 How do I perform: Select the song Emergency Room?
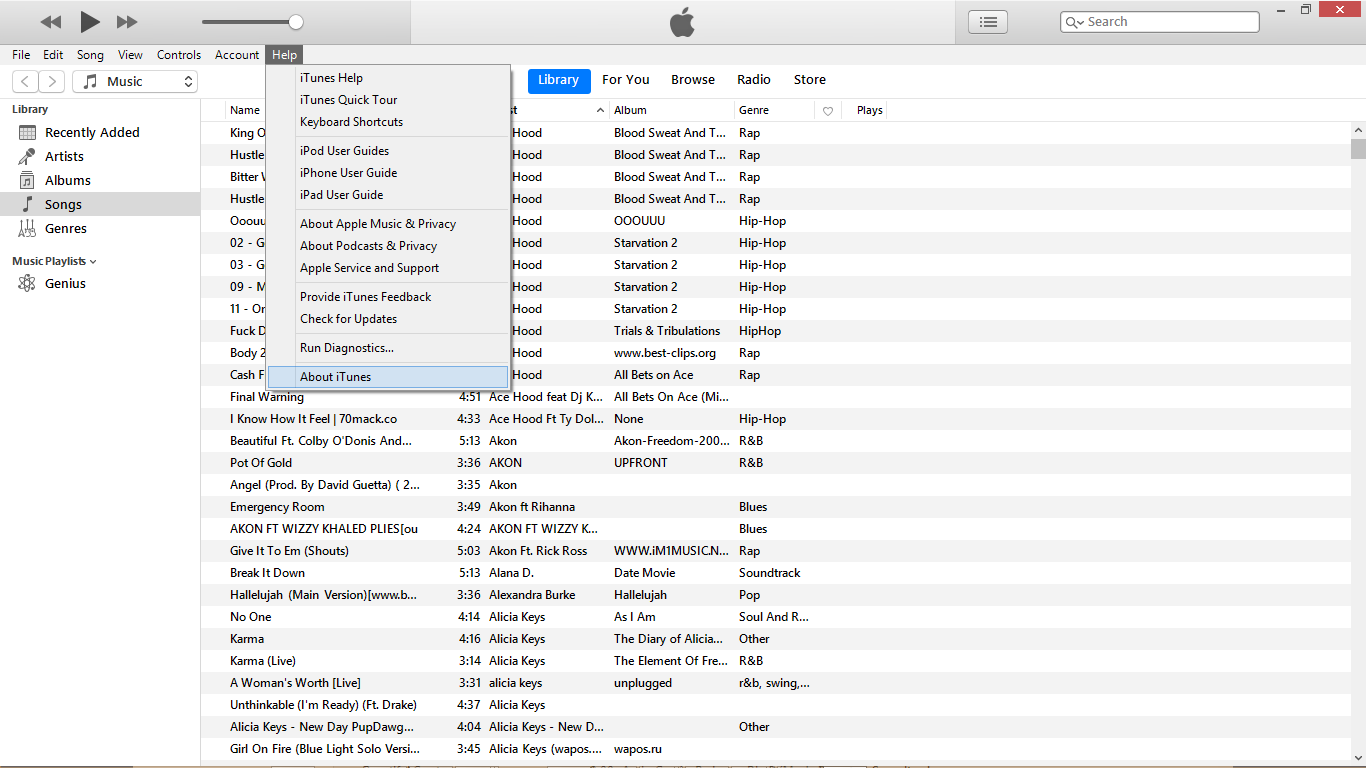pyautogui.click(x=277, y=507)
